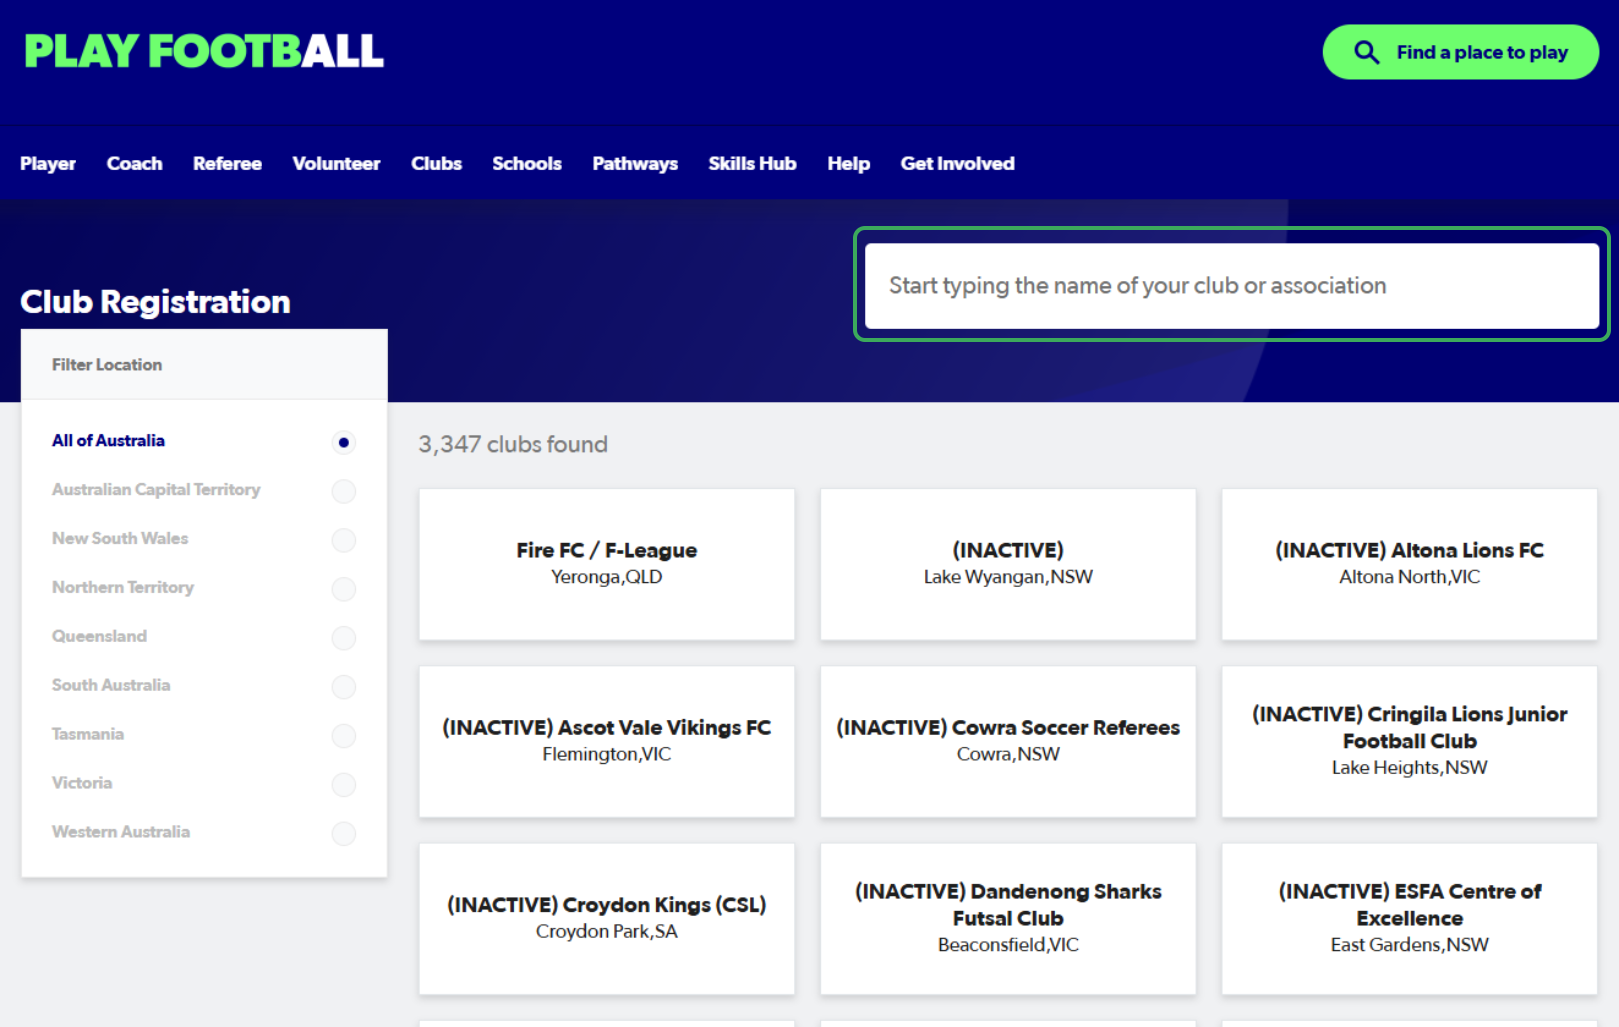Open the Volunteer menu

(x=336, y=163)
